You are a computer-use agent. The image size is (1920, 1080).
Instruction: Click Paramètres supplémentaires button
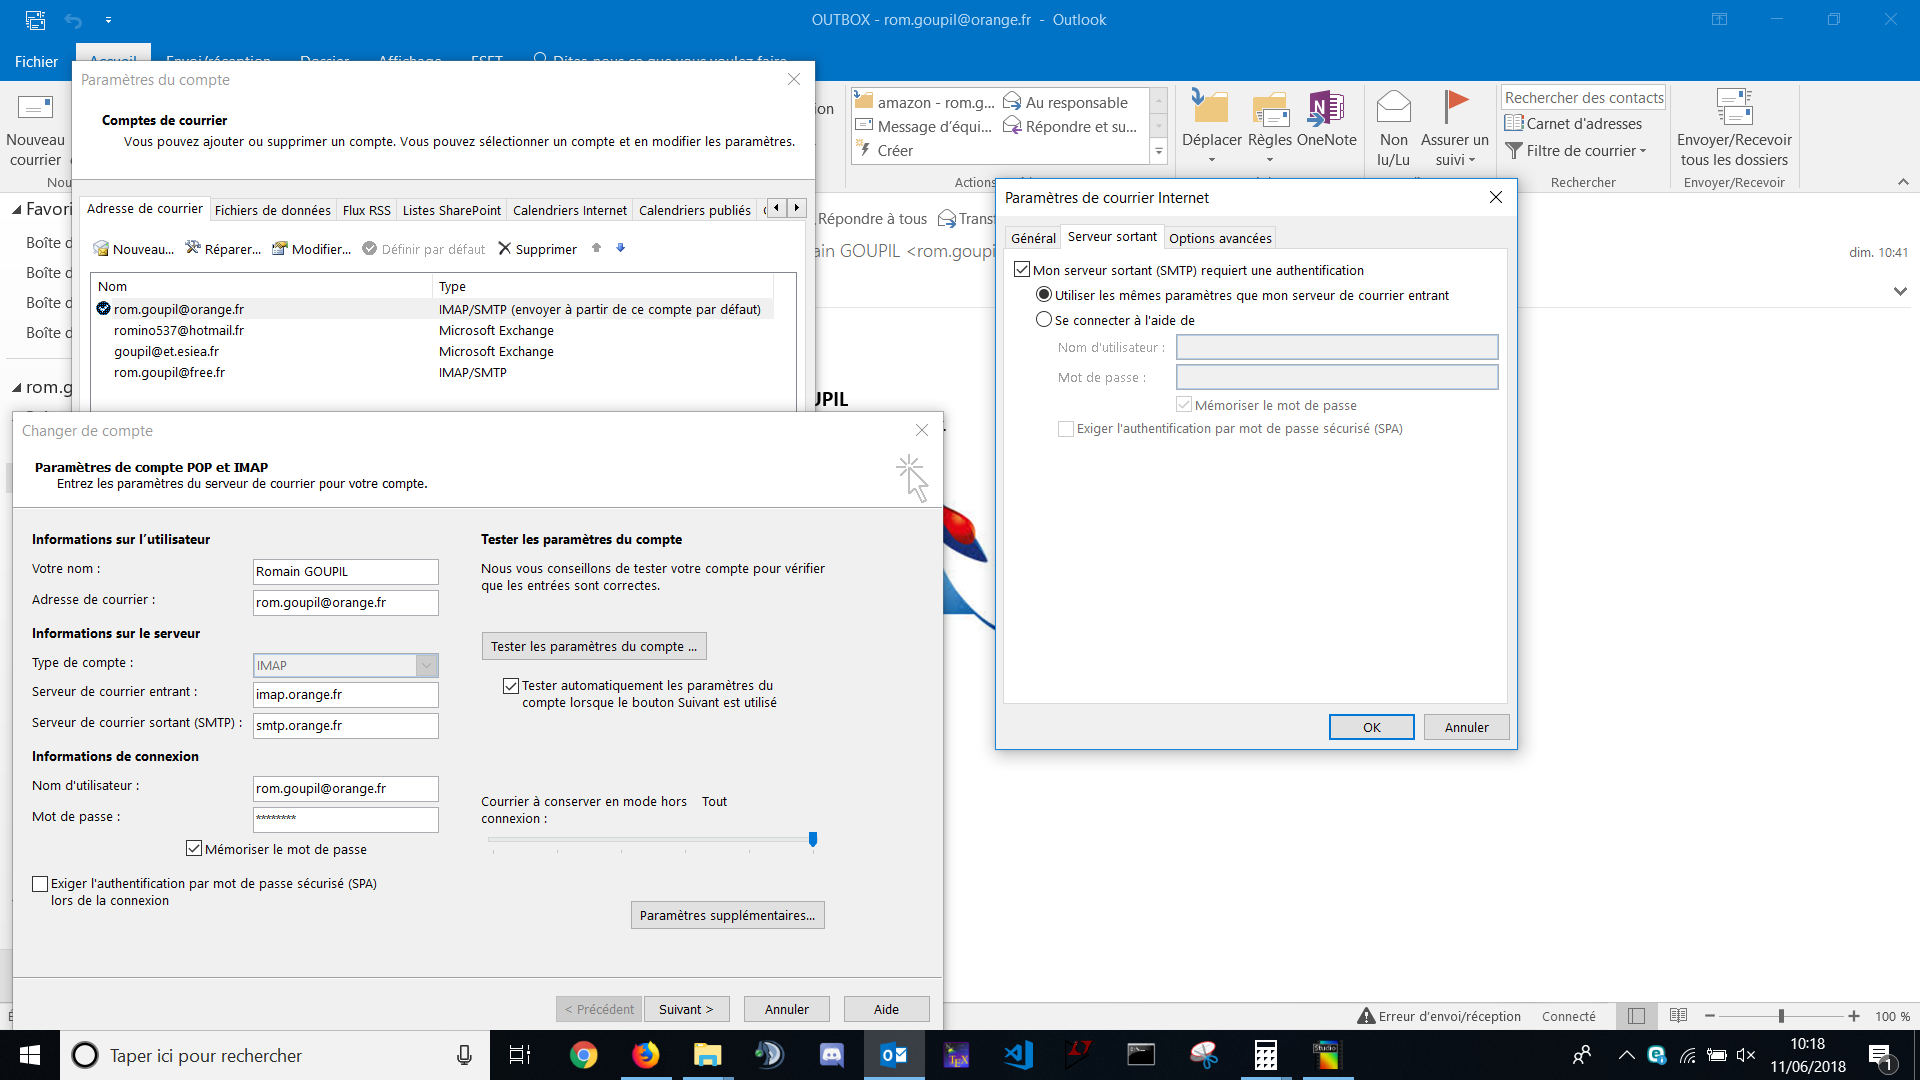pyautogui.click(x=727, y=915)
